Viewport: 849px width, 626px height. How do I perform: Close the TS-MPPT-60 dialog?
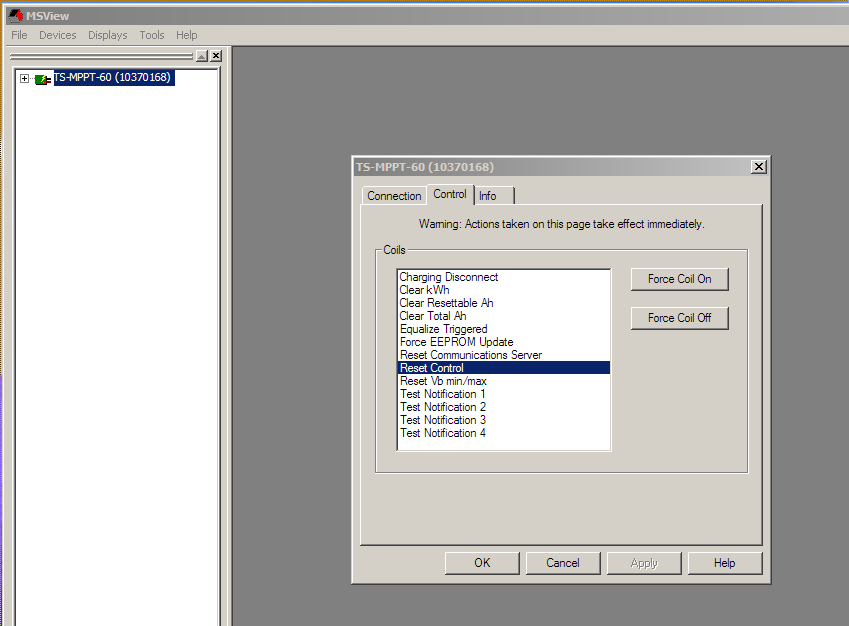[x=759, y=167]
